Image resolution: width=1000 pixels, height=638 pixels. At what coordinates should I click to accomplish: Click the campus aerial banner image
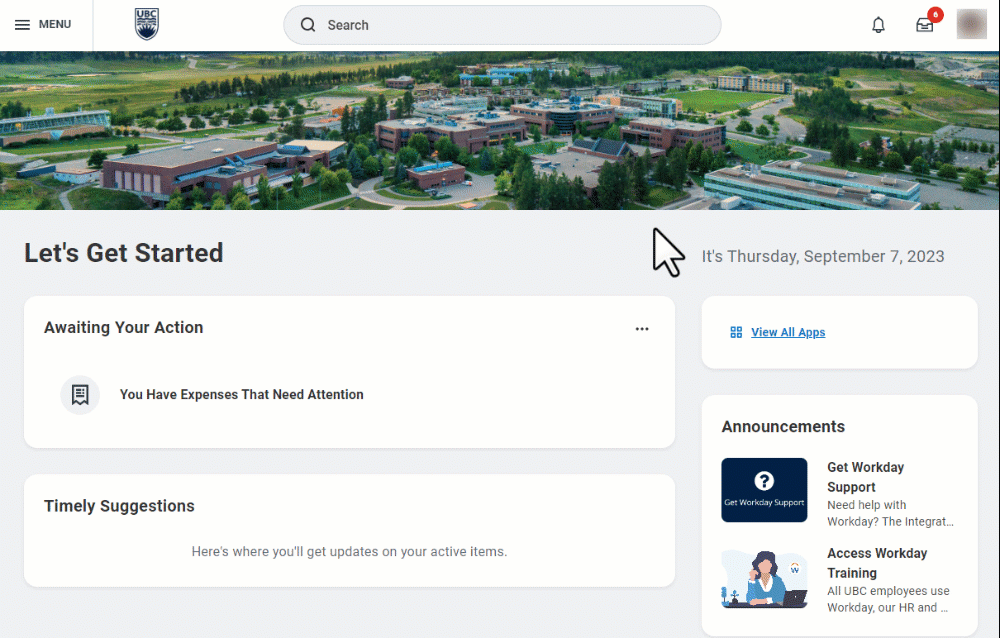click(x=500, y=130)
